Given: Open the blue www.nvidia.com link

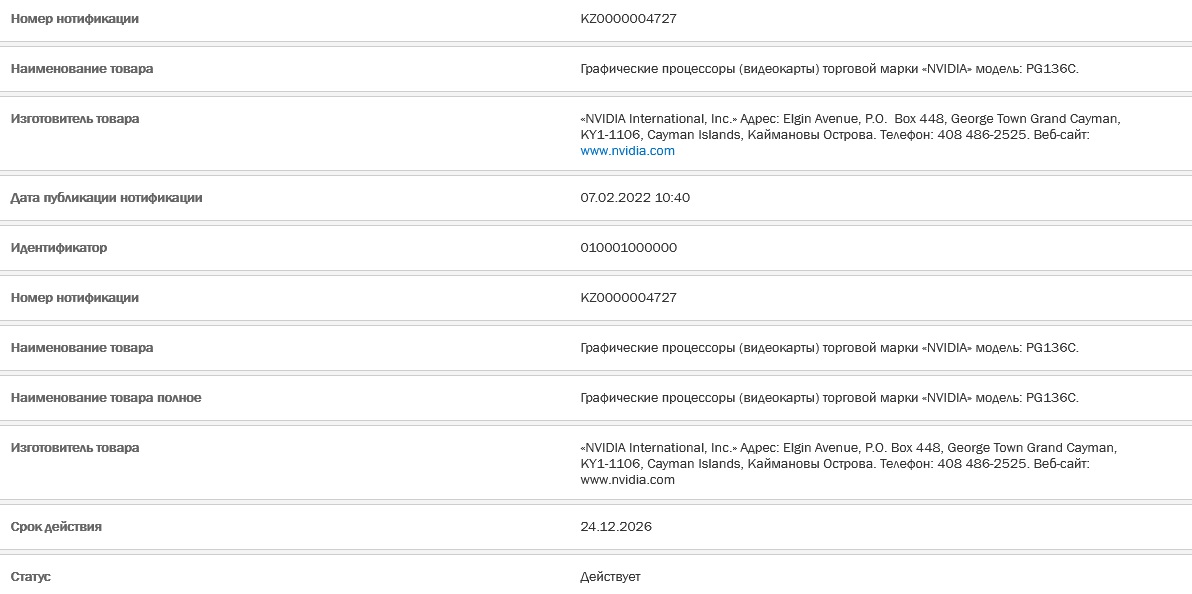Looking at the screenshot, I should pyautogui.click(x=627, y=151).
